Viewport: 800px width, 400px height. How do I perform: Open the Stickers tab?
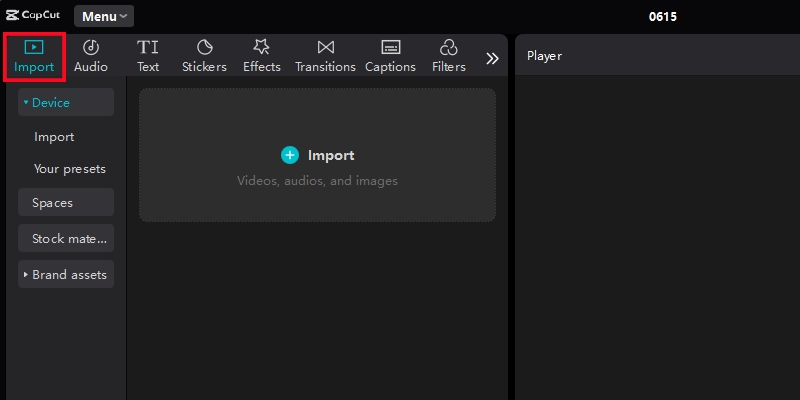tap(204, 57)
